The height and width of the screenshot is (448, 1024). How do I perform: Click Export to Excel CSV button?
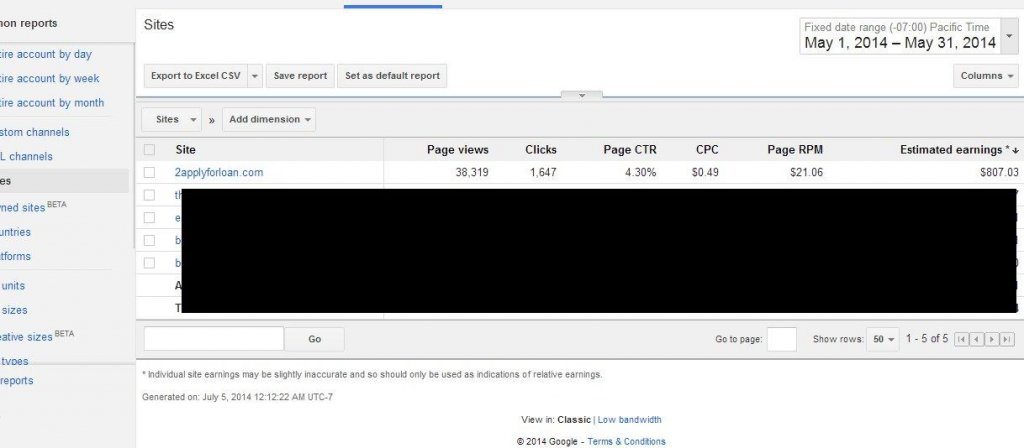coord(195,76)
